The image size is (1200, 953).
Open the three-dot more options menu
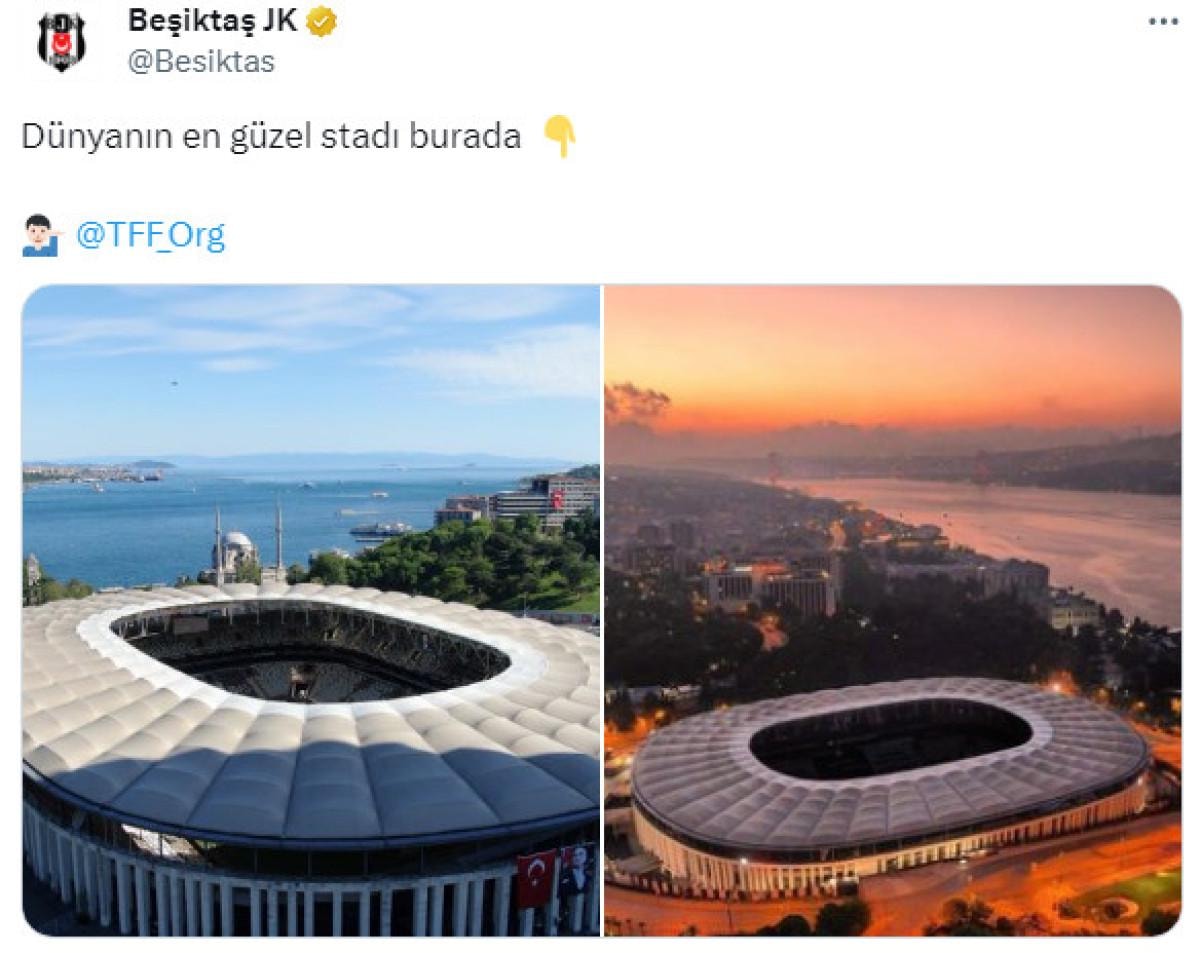point(1163,22)
